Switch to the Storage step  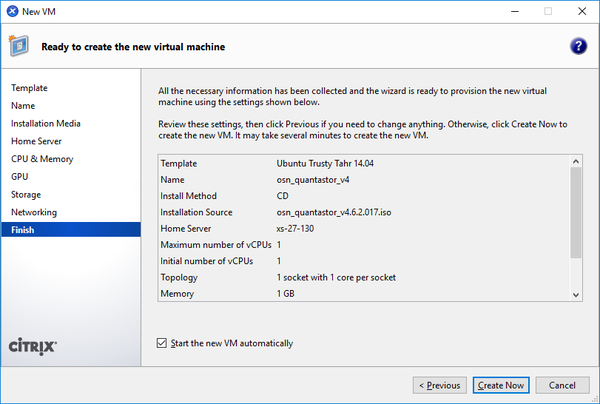(x=26, y=194)
